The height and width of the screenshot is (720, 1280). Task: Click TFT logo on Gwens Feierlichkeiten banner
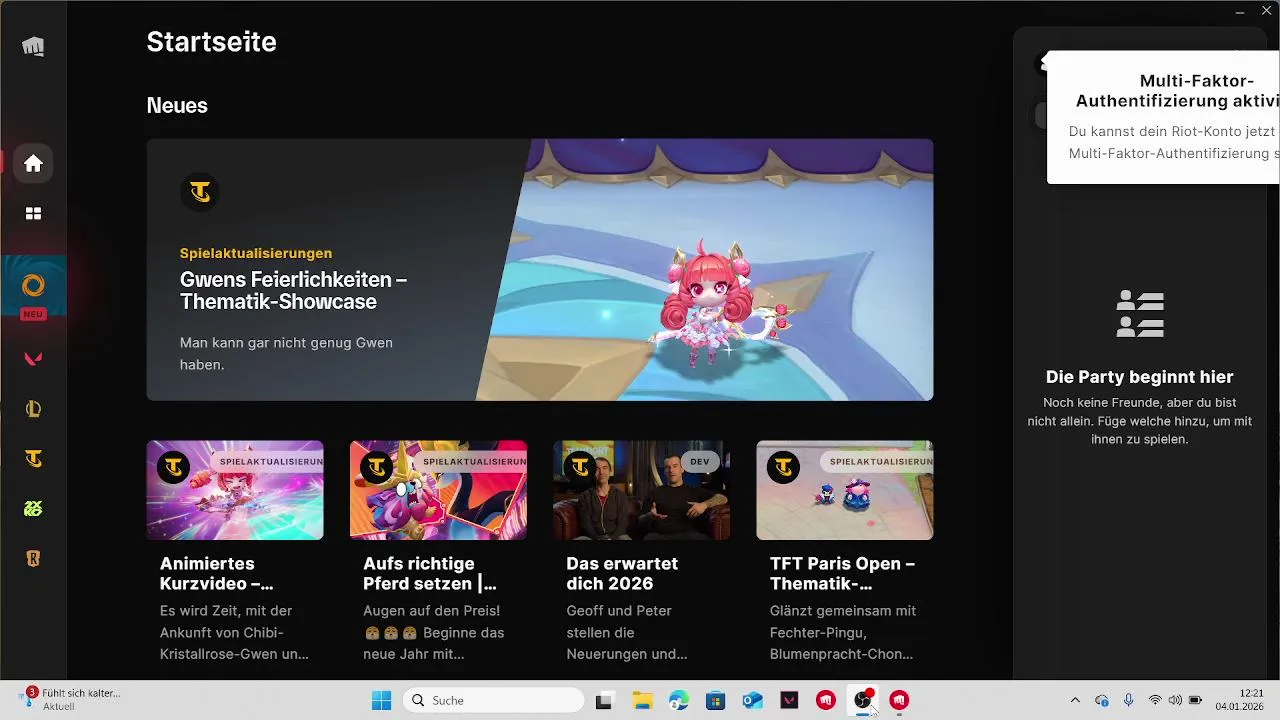click(x=200, y=191)
